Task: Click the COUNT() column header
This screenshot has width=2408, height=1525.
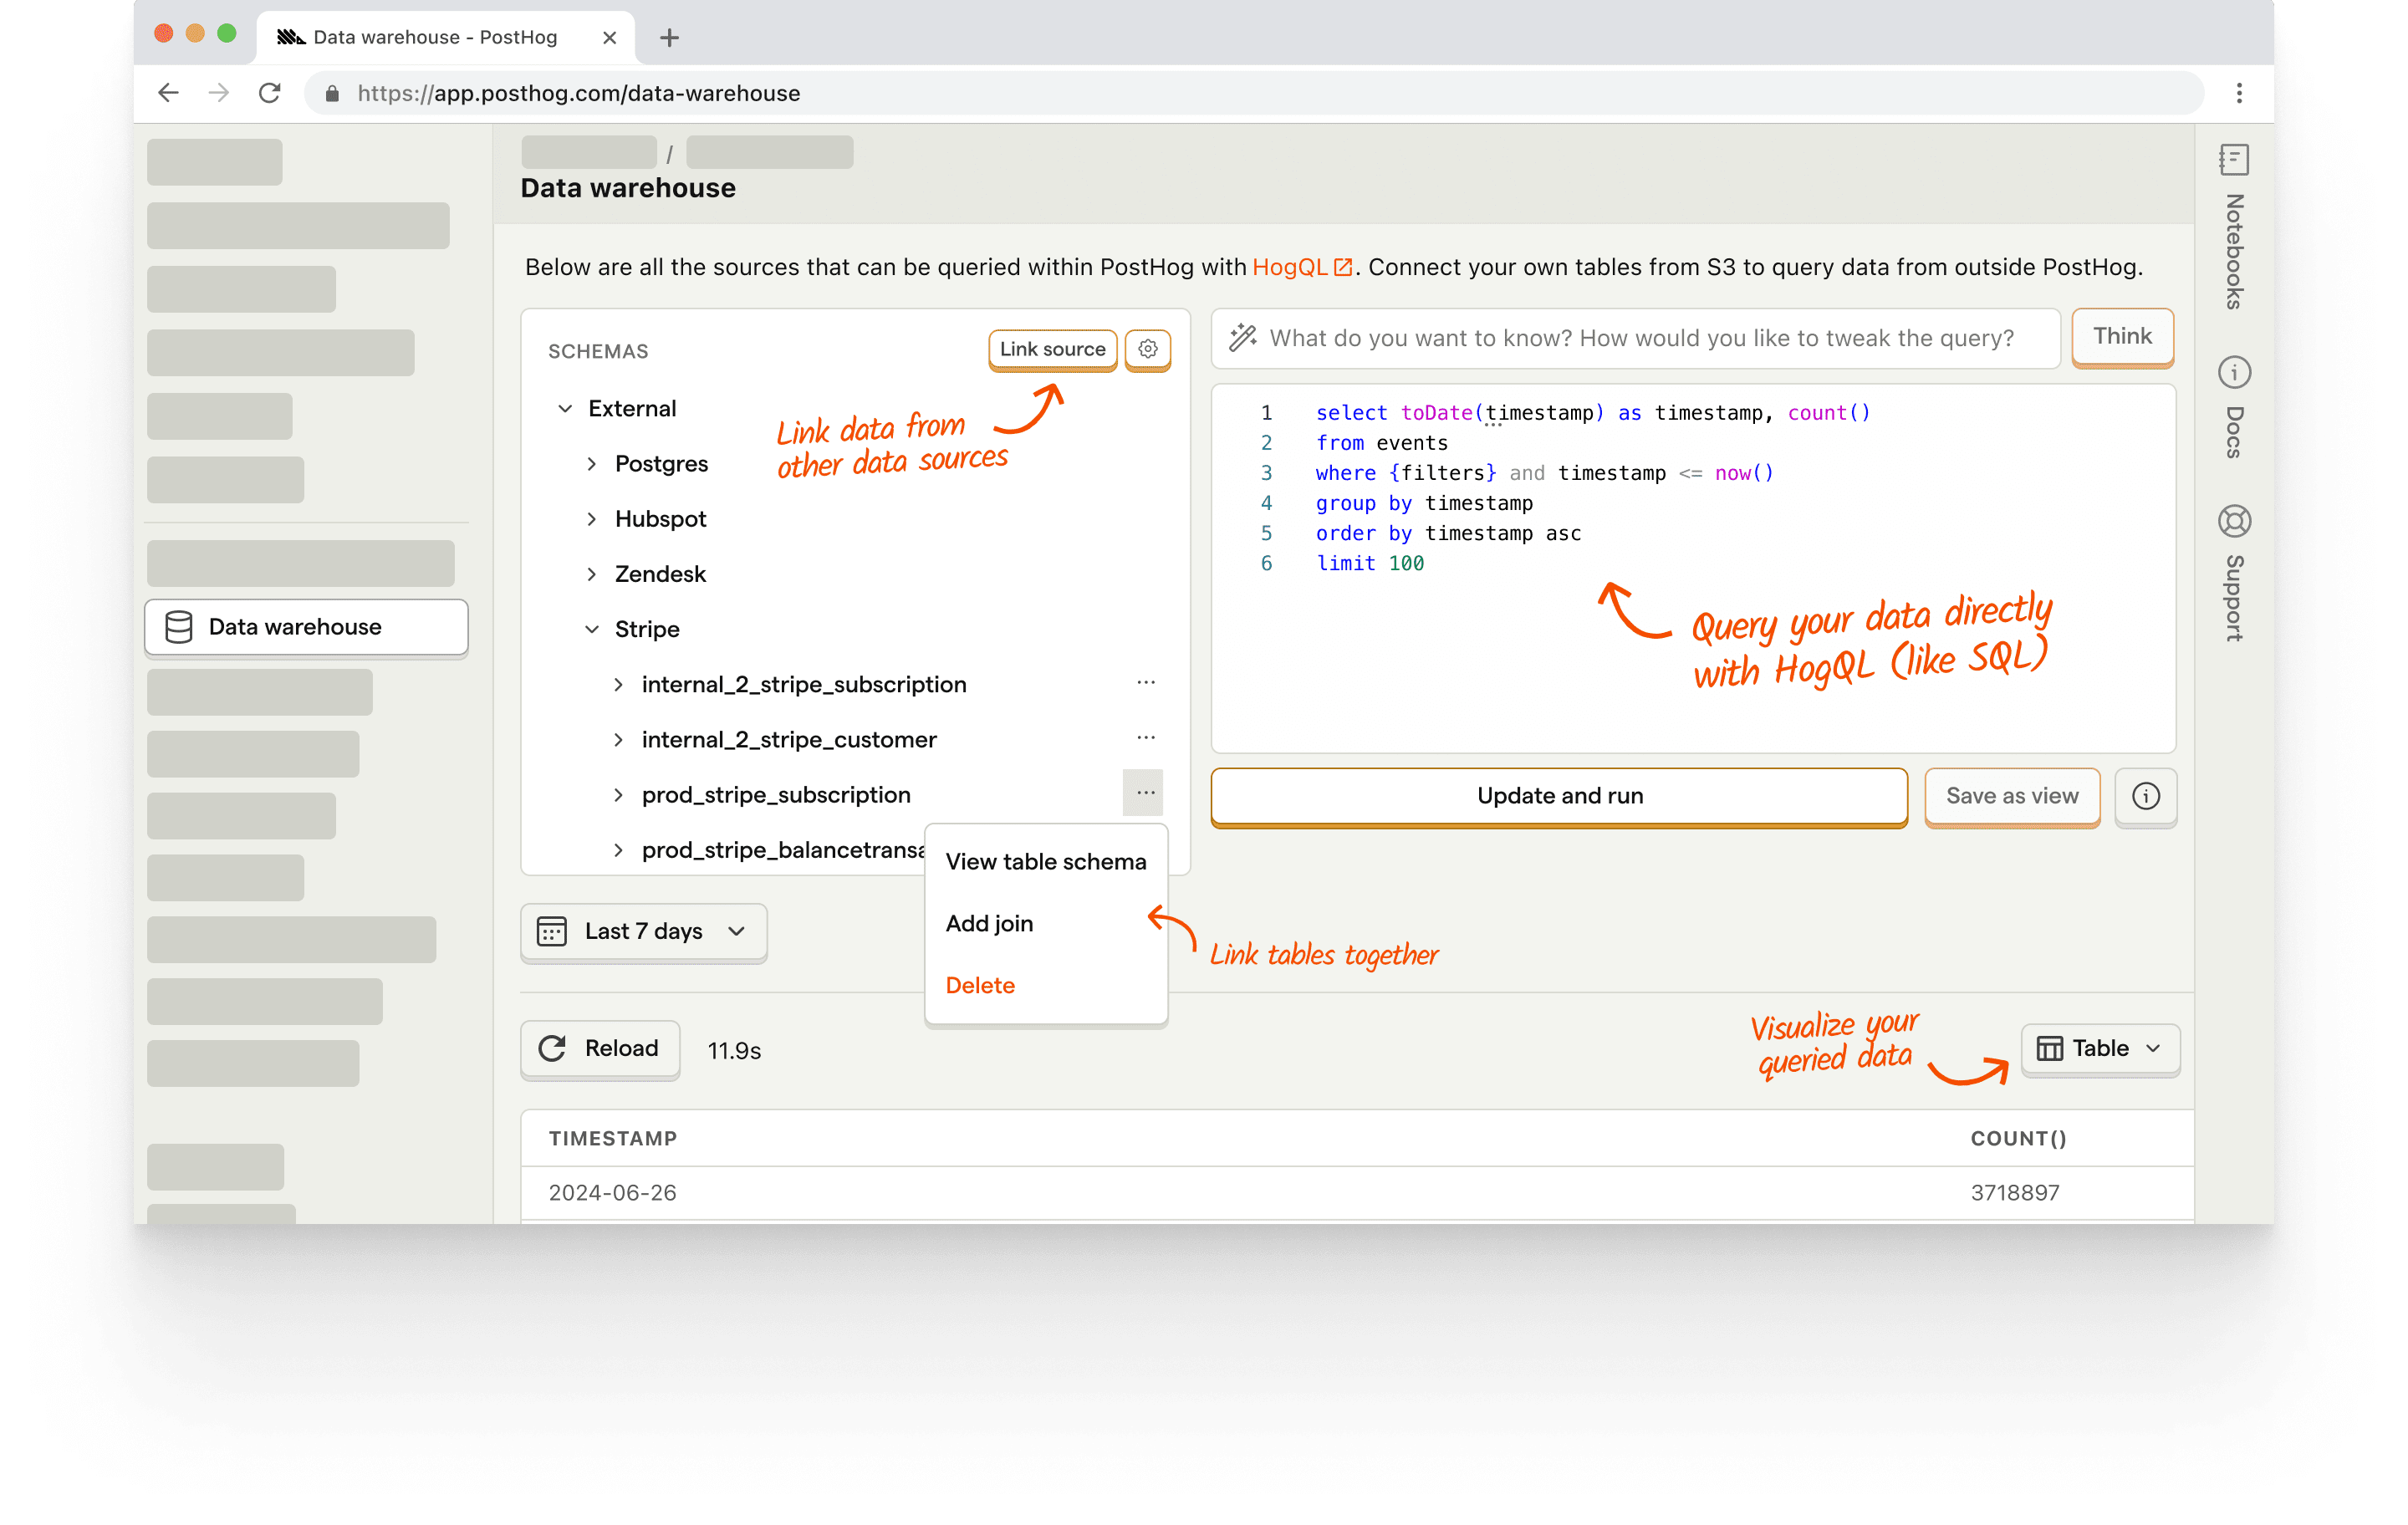Action: pos(2018,1138)
